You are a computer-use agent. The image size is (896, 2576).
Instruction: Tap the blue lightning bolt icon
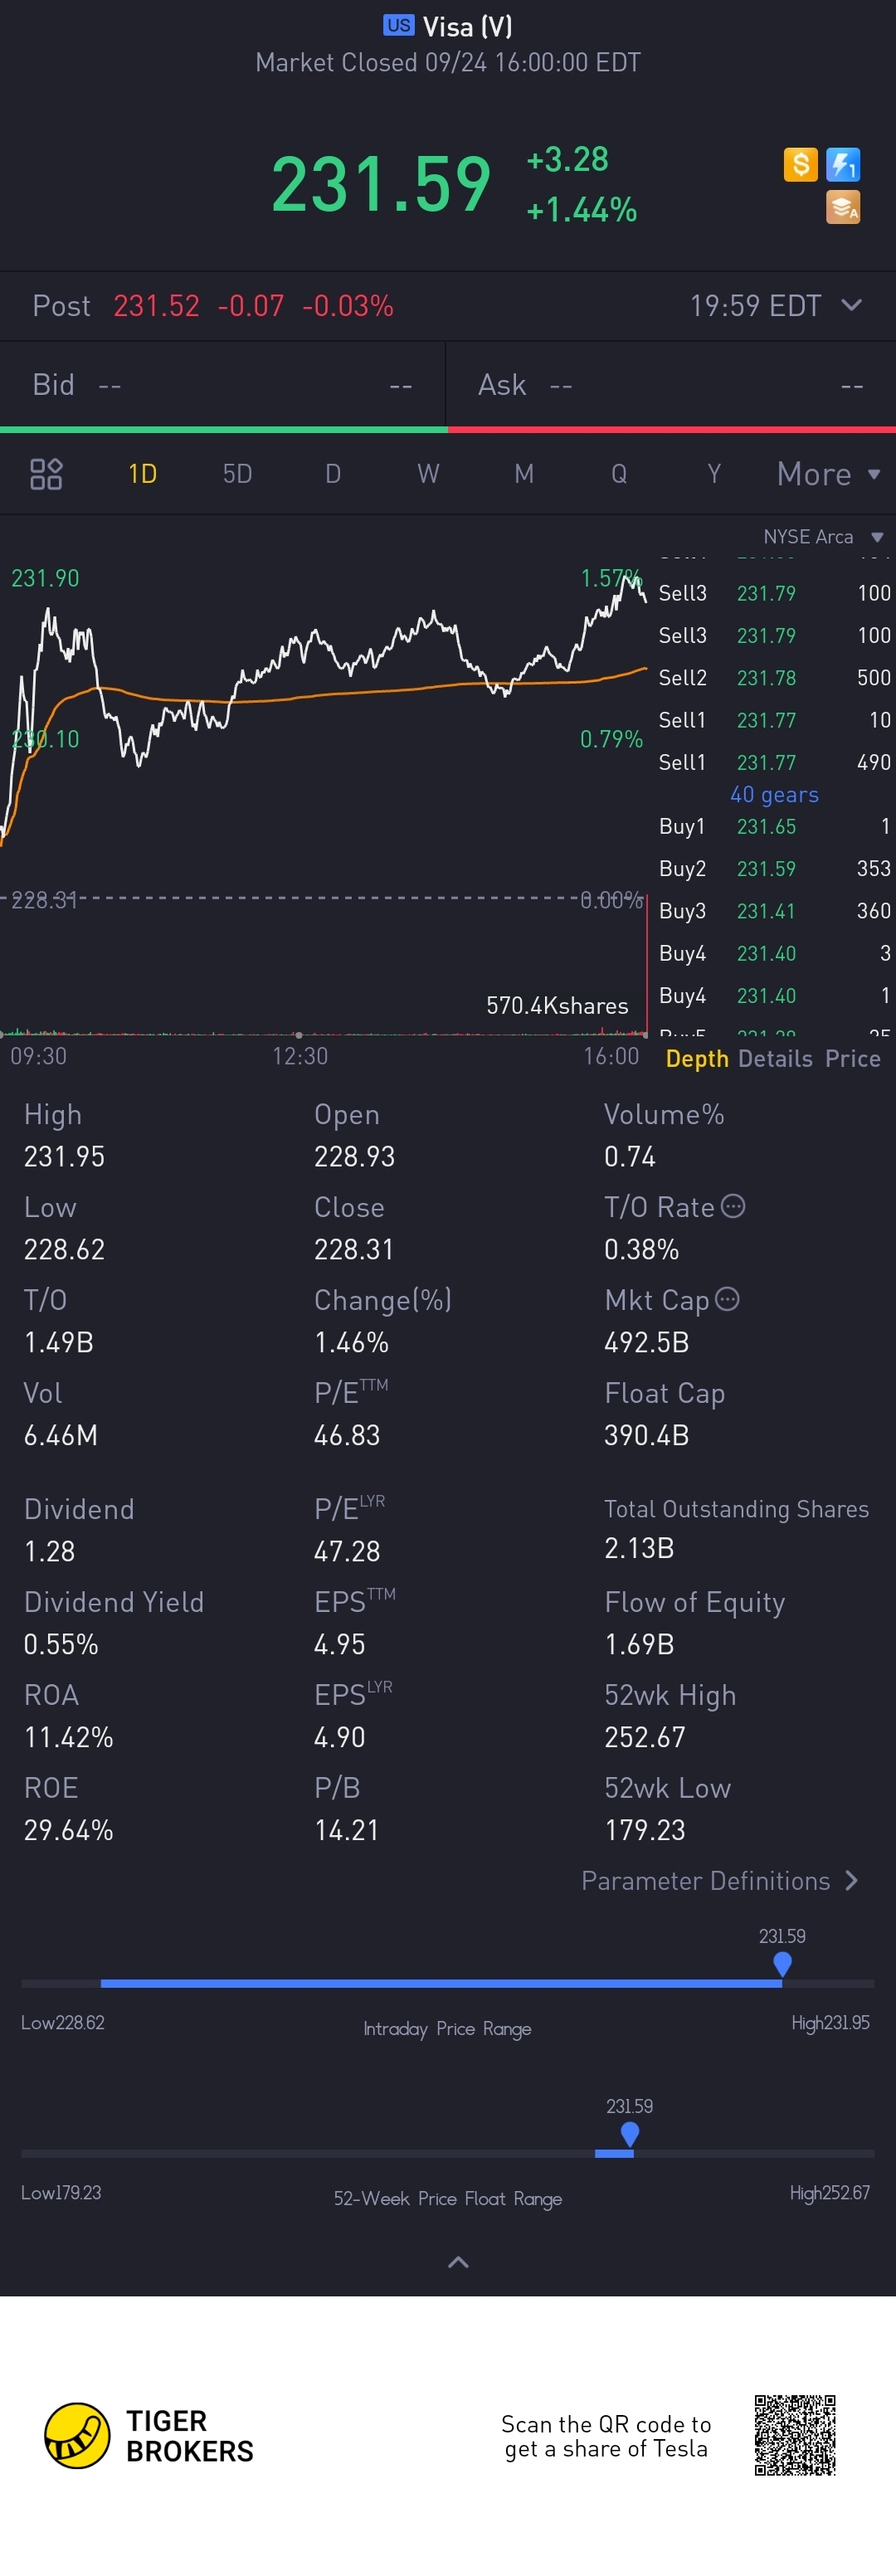pos(843,164)
